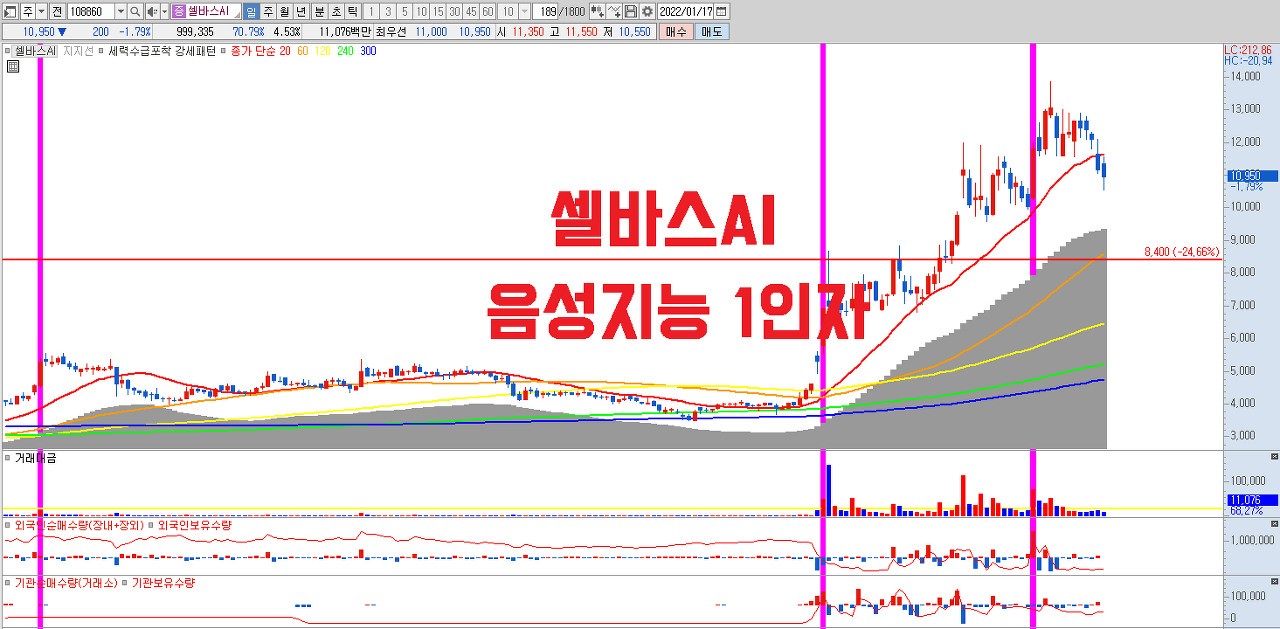Click the 5 interval button
The height and width of the screenshot is (629, 1280).
[405, 12]
